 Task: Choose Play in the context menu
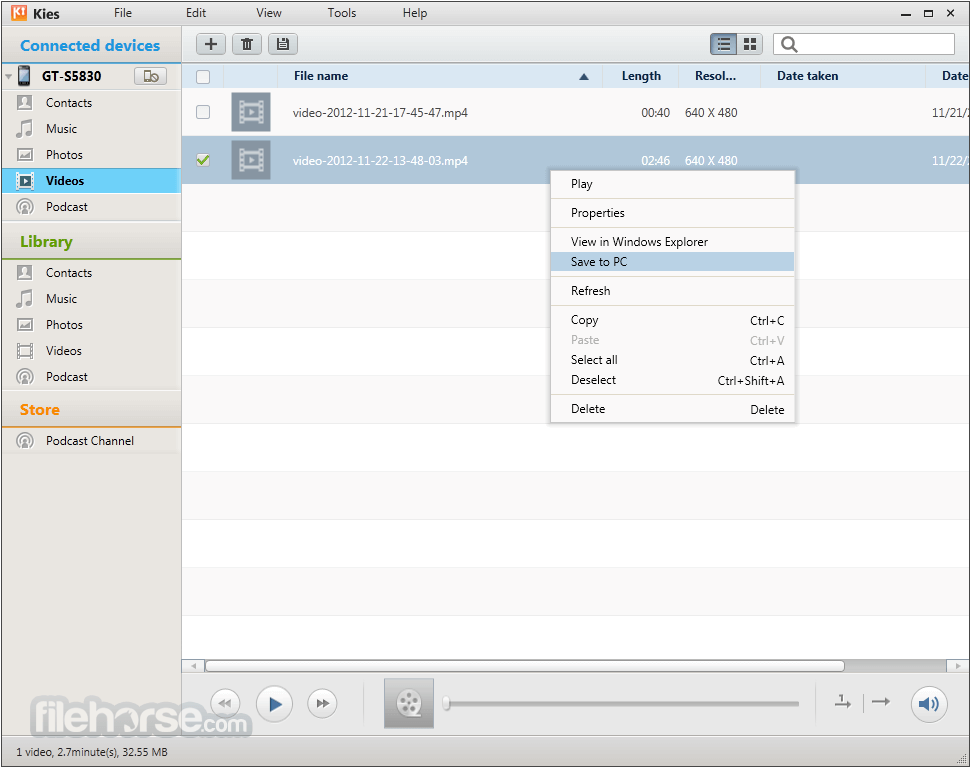coord(673,184)
